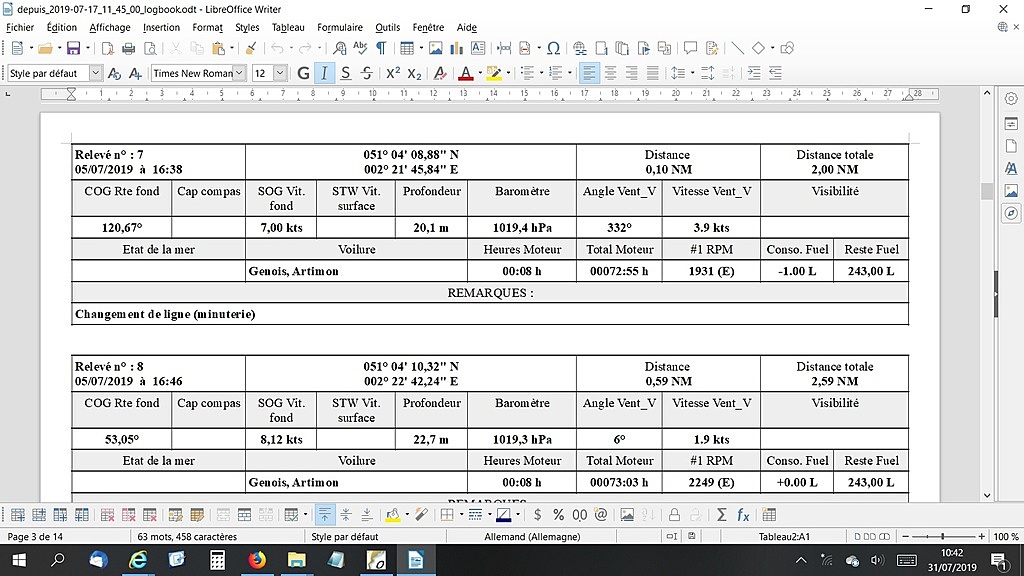Print the document using the printer icon
1024x576 pixels.
[129, 48]
